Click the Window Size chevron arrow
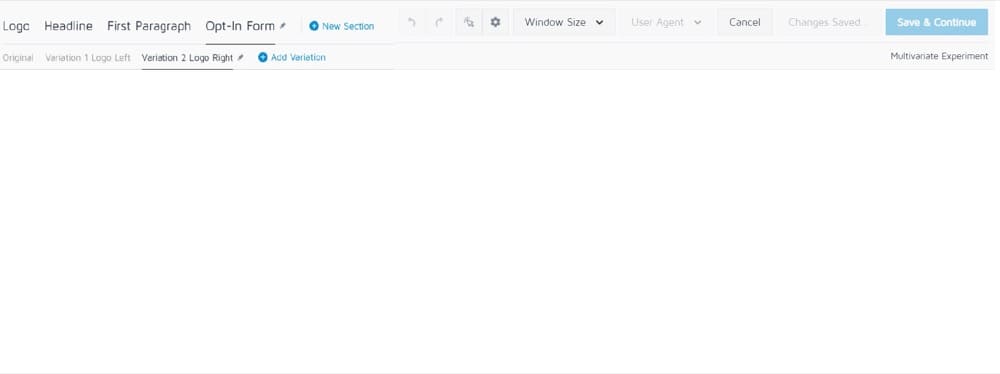 pos(599,22)
